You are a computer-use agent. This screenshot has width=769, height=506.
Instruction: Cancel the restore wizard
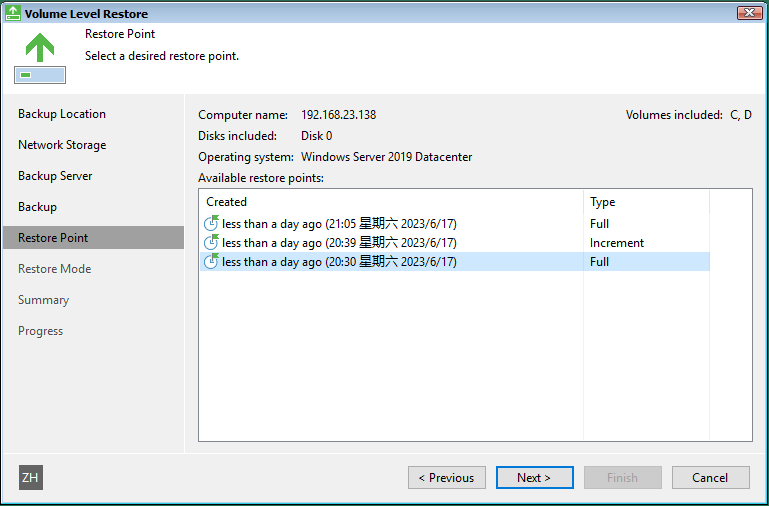click(711, 477)
